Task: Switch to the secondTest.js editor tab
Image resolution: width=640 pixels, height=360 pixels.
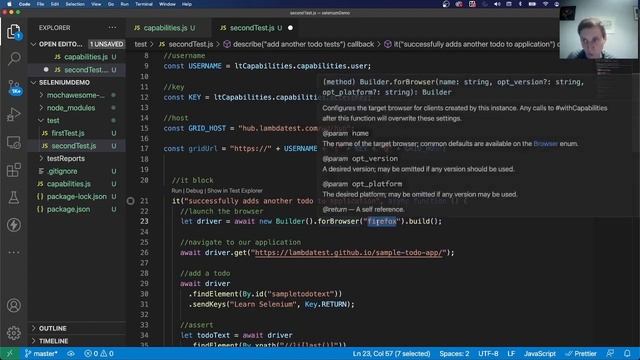Action: (x=251, y=28)
